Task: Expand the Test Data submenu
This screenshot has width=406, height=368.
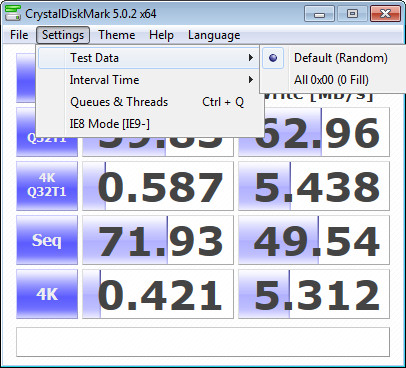Action: click(x=148, y=58)
